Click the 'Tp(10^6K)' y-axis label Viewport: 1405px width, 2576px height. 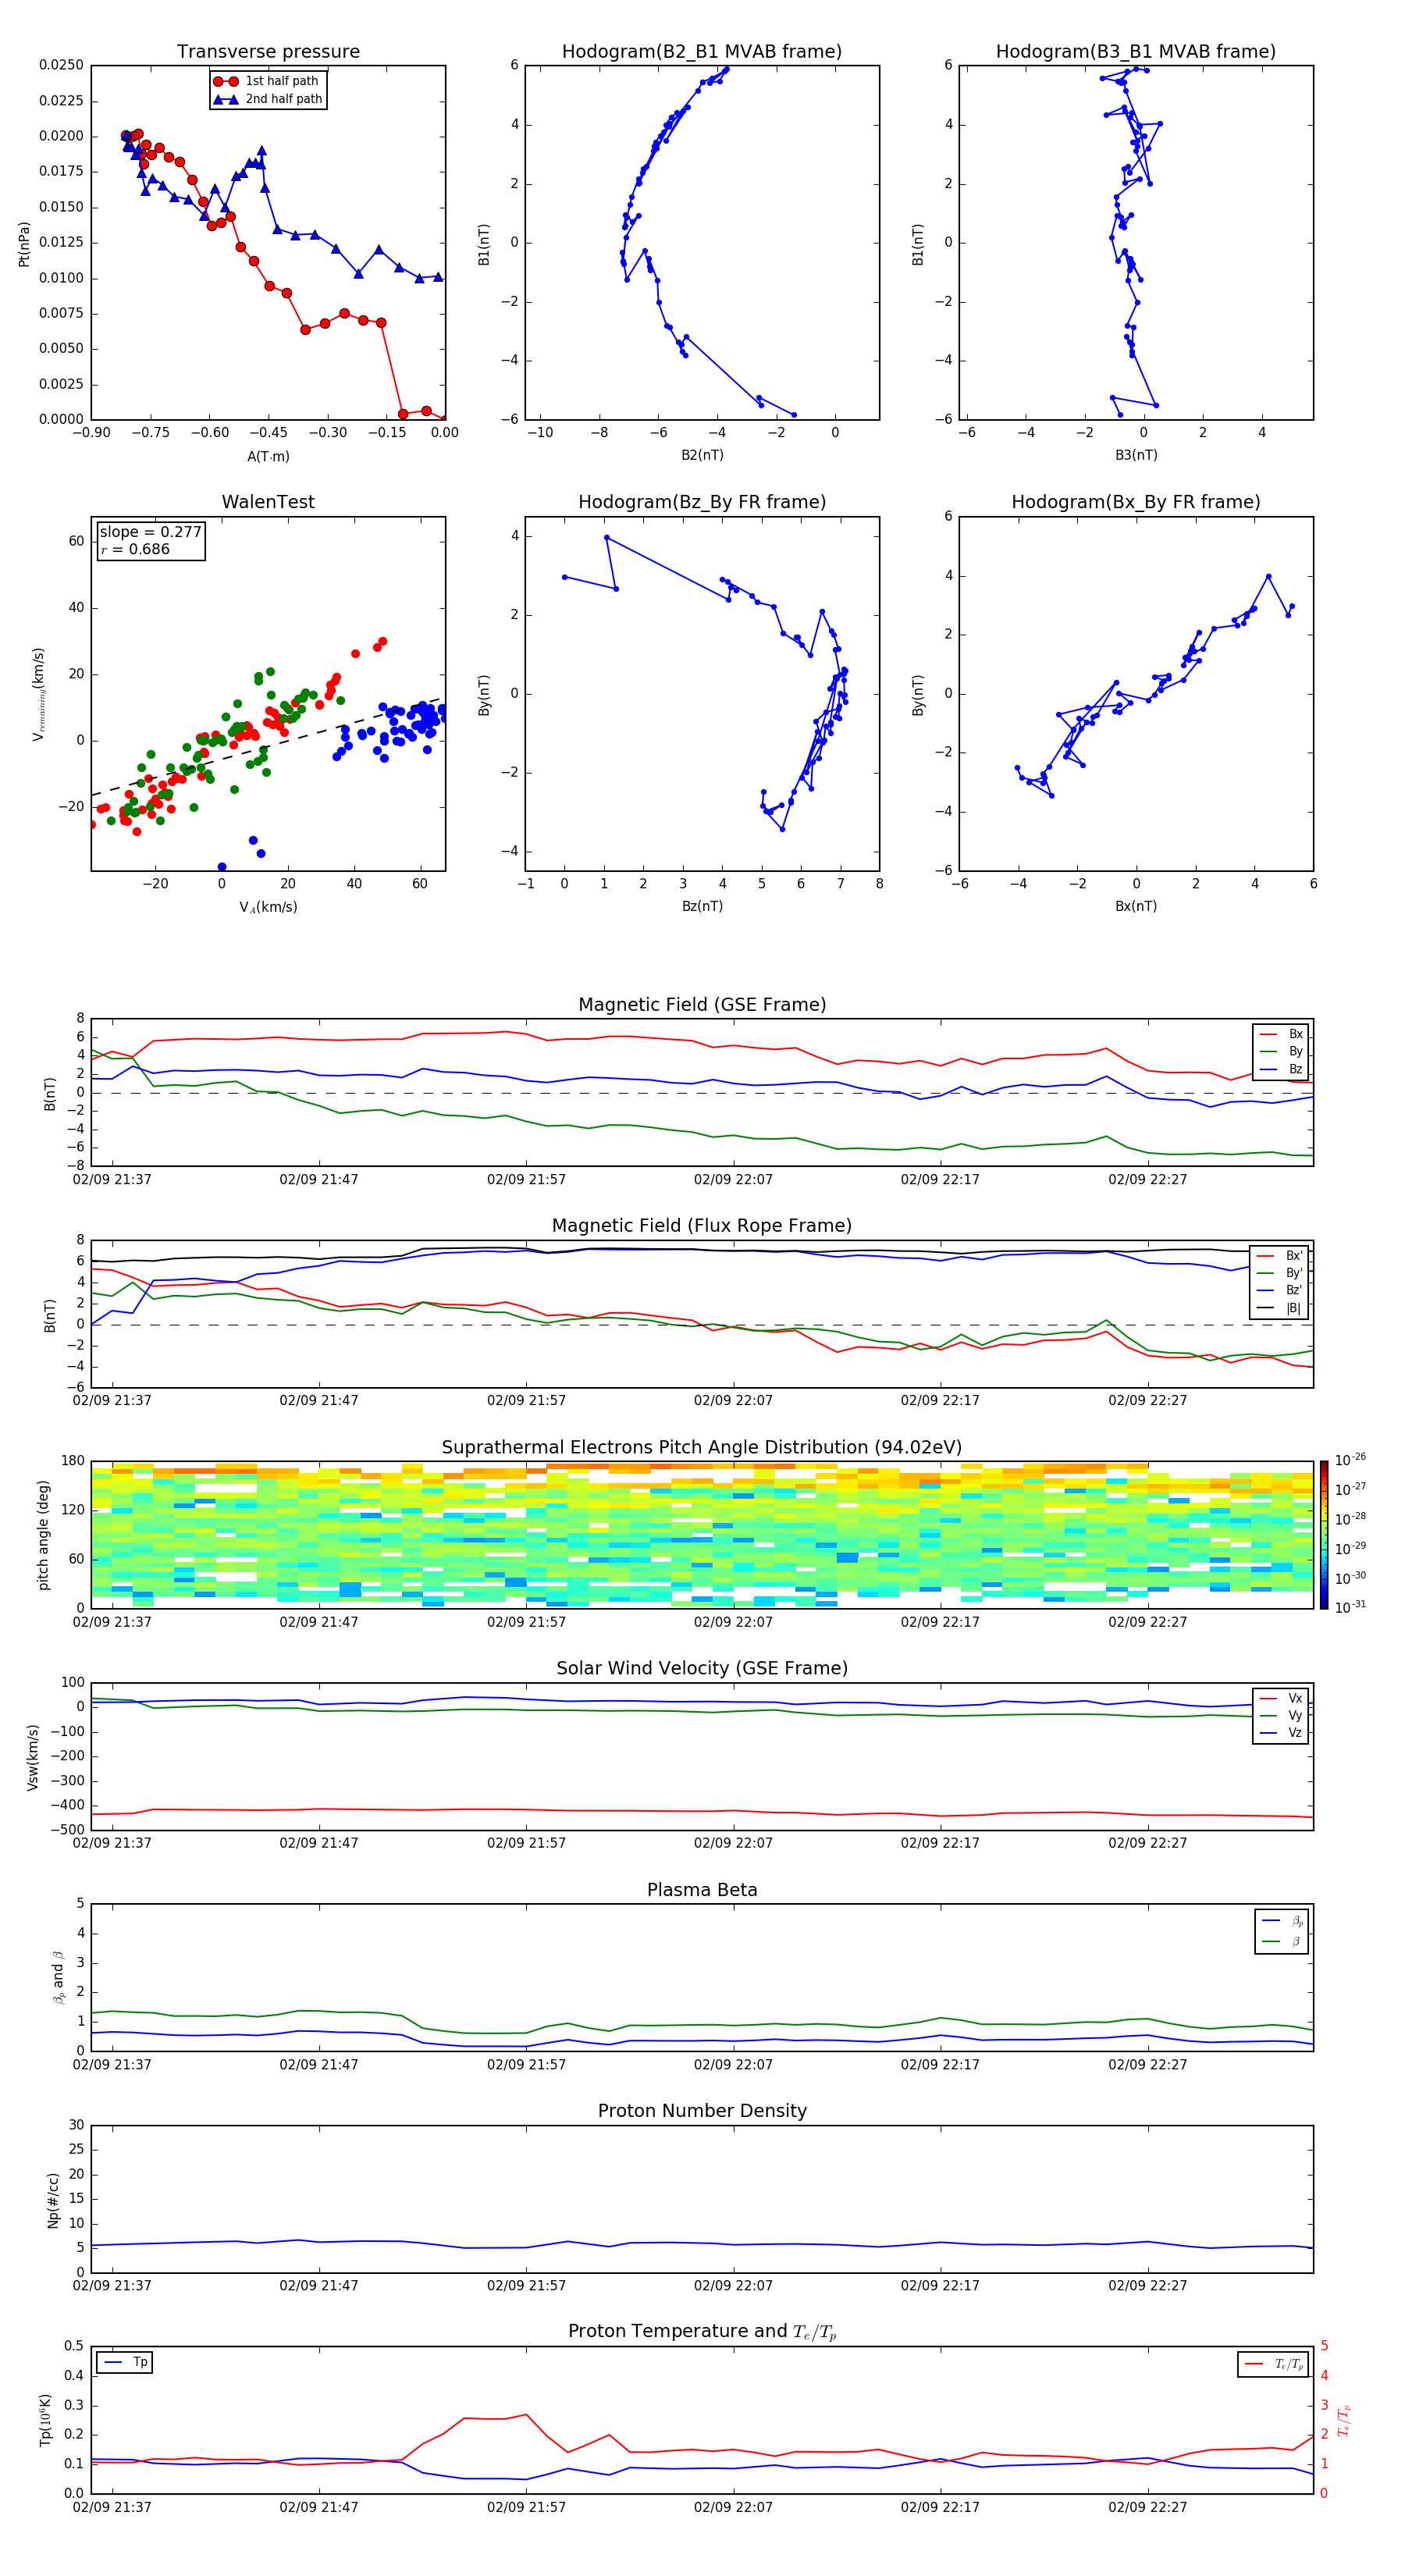(x=45, y=2420)
